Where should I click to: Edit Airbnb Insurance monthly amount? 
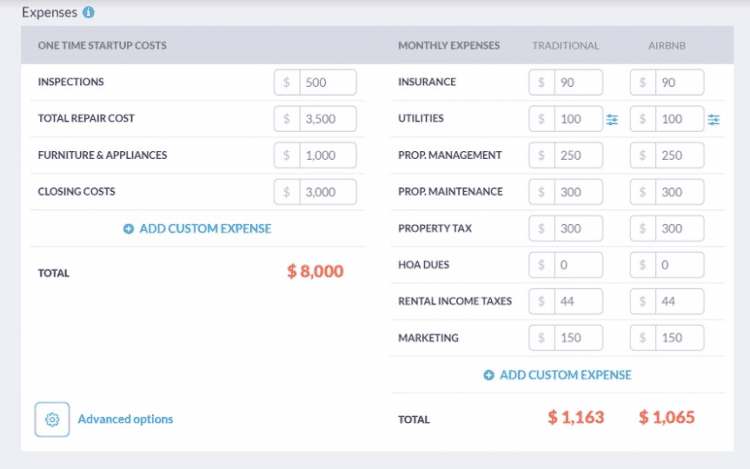[x=678, y=82]
